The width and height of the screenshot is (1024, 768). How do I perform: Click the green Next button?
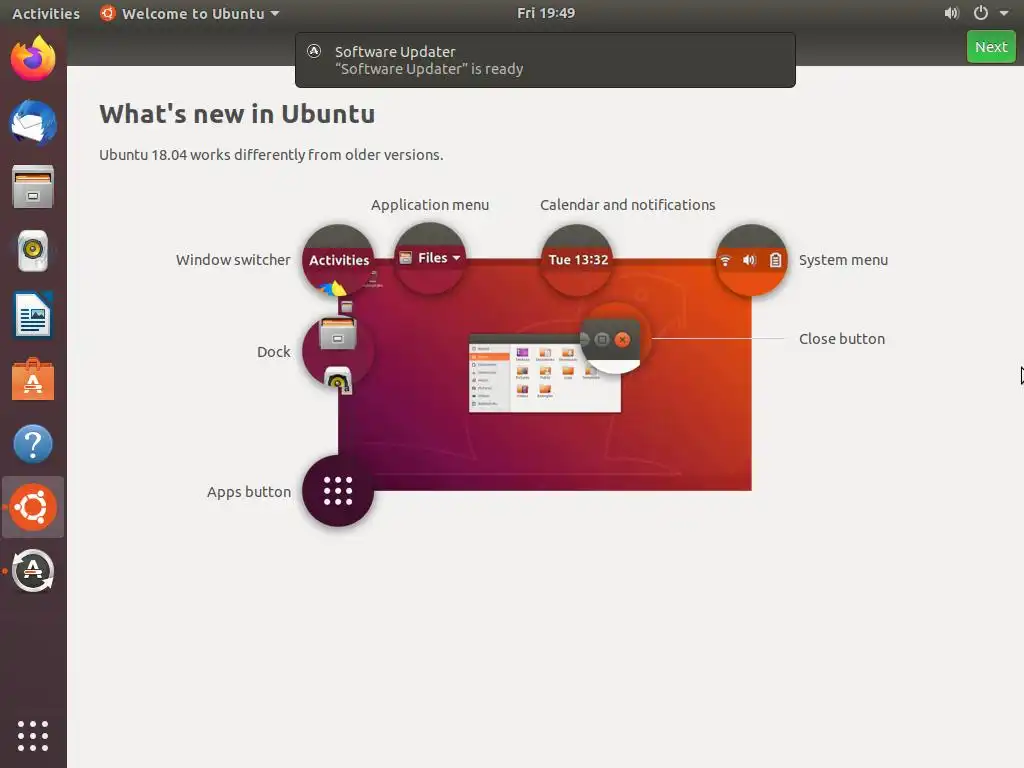tap(991, 47)
